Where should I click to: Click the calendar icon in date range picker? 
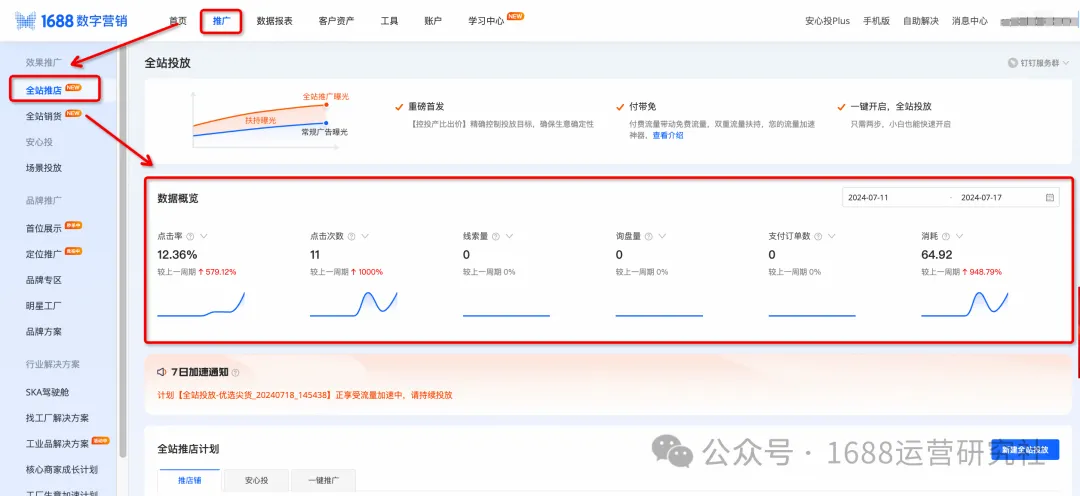(x=1050, y=198)
